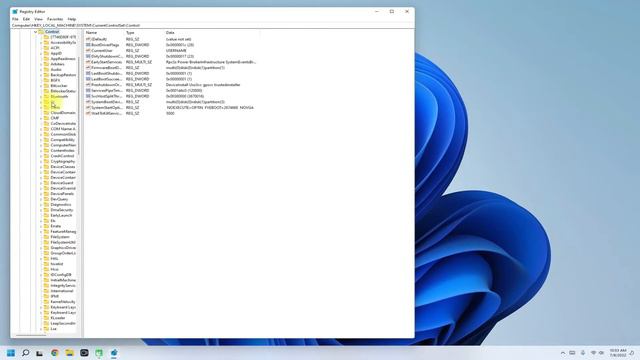Select the DmaSecurity tree key
Viewport: 640px width, 360px height.
(x=62, y=210)
